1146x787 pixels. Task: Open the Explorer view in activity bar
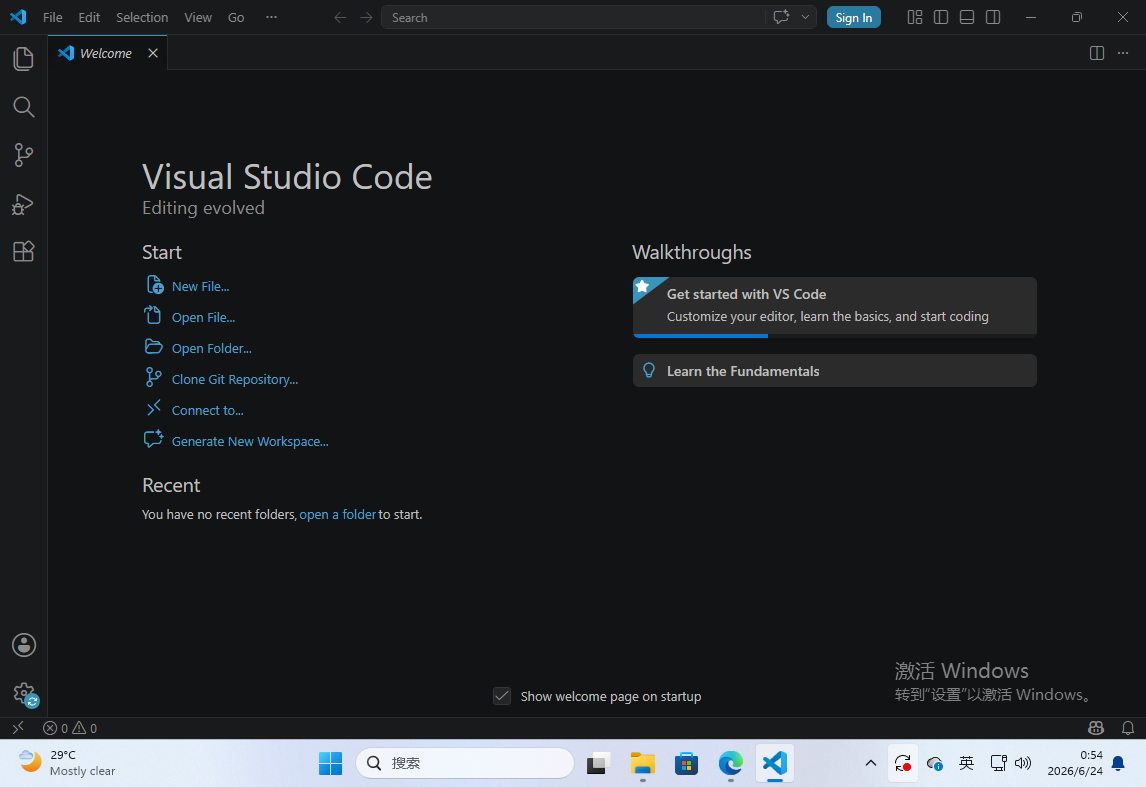coord(23,59)
